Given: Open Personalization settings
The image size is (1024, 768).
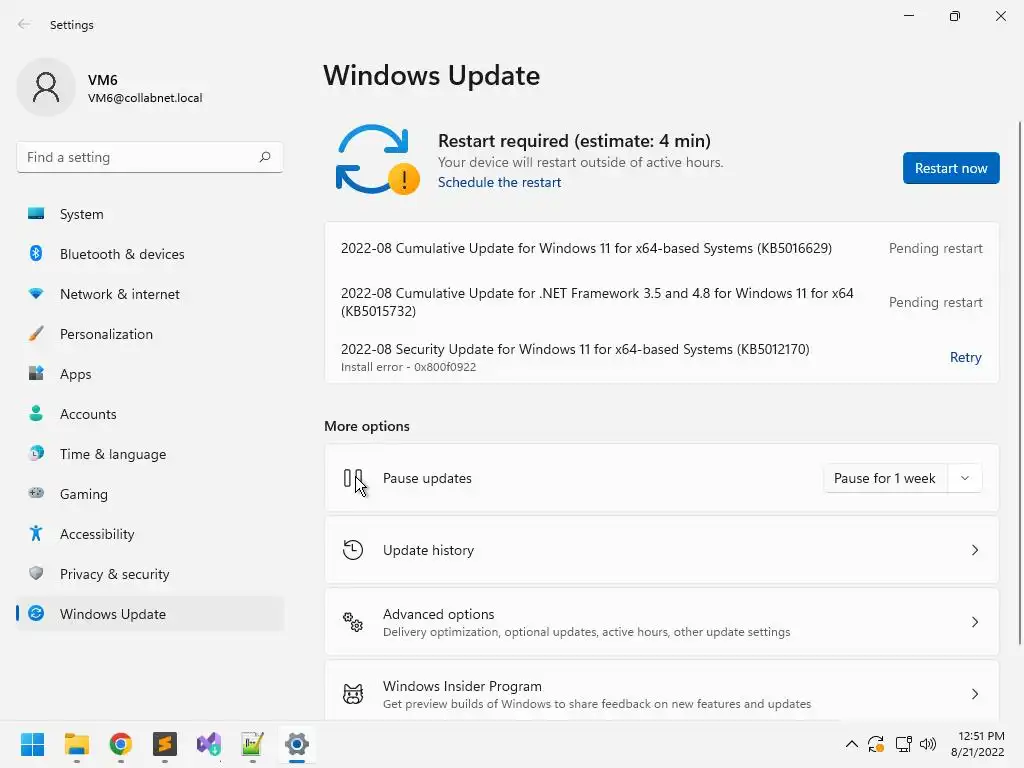Looking at the screenshot, I should (150, 334).
